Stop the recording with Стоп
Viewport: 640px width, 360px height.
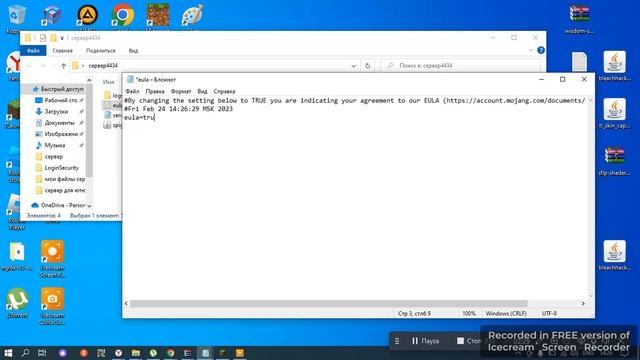[x=469, y=341]
